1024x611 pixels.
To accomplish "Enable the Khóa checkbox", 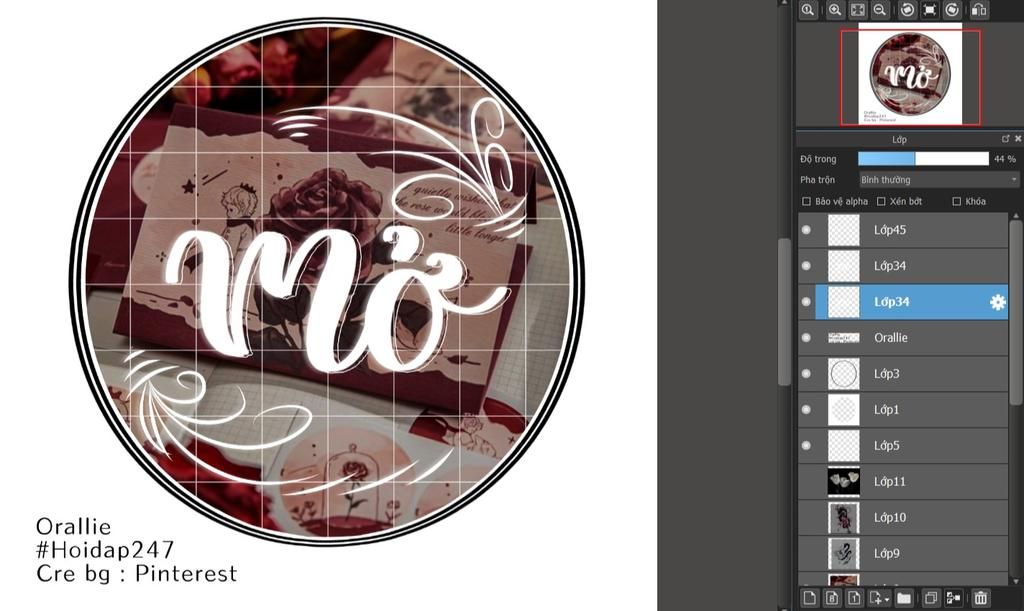I will click(x=957, y=201).
